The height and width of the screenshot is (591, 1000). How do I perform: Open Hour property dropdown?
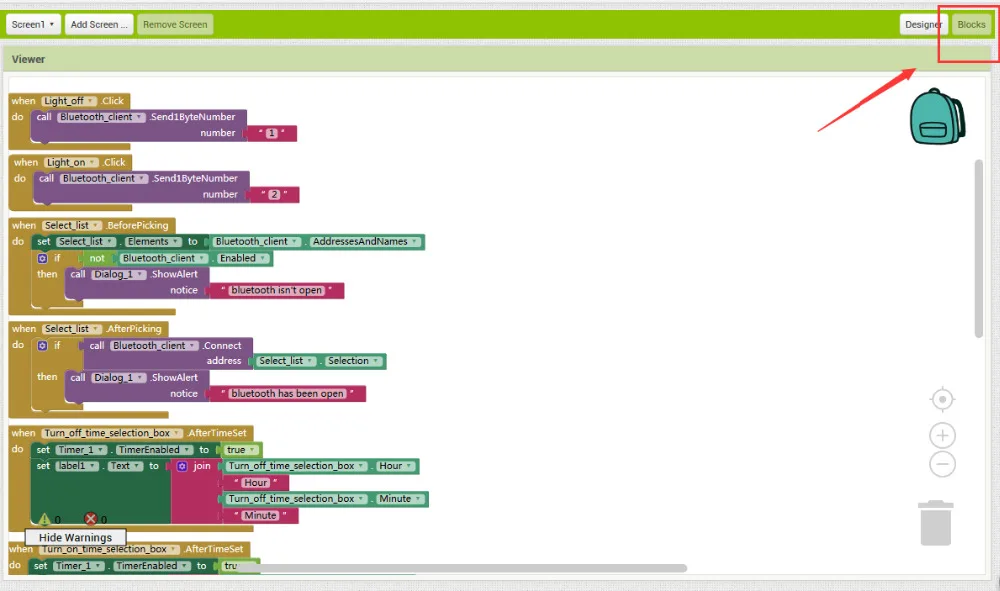[395, 466]
